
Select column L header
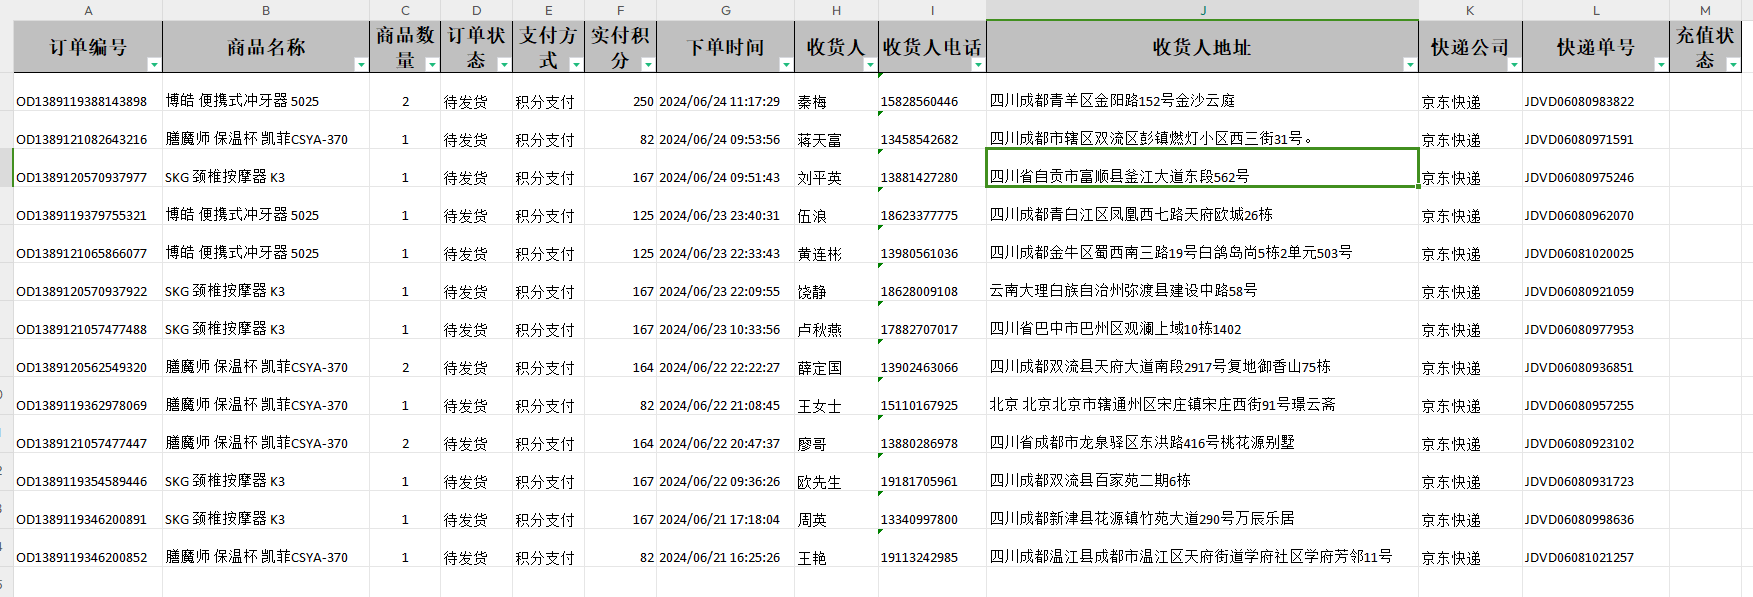pos(1596,10)
